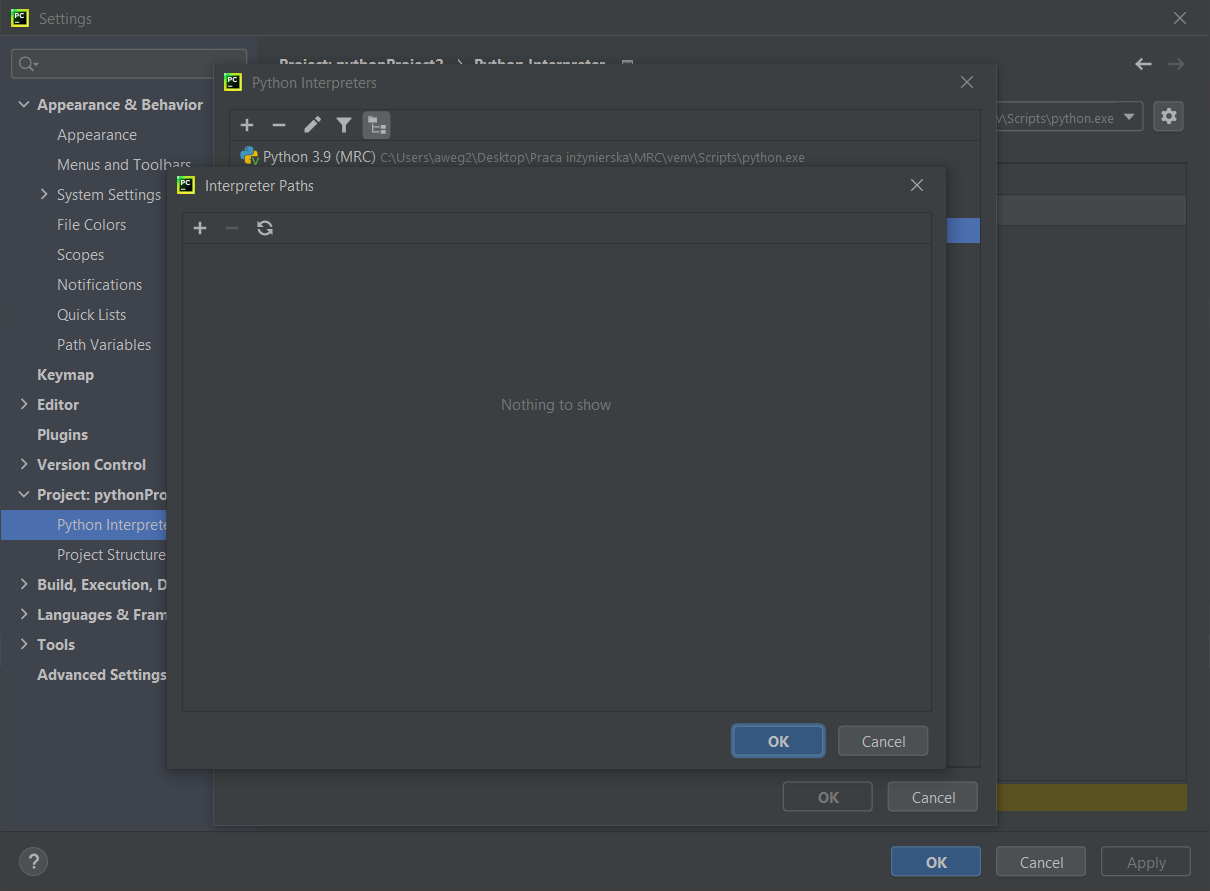Toggle the show paths tree icon

[x=376, y=125]
